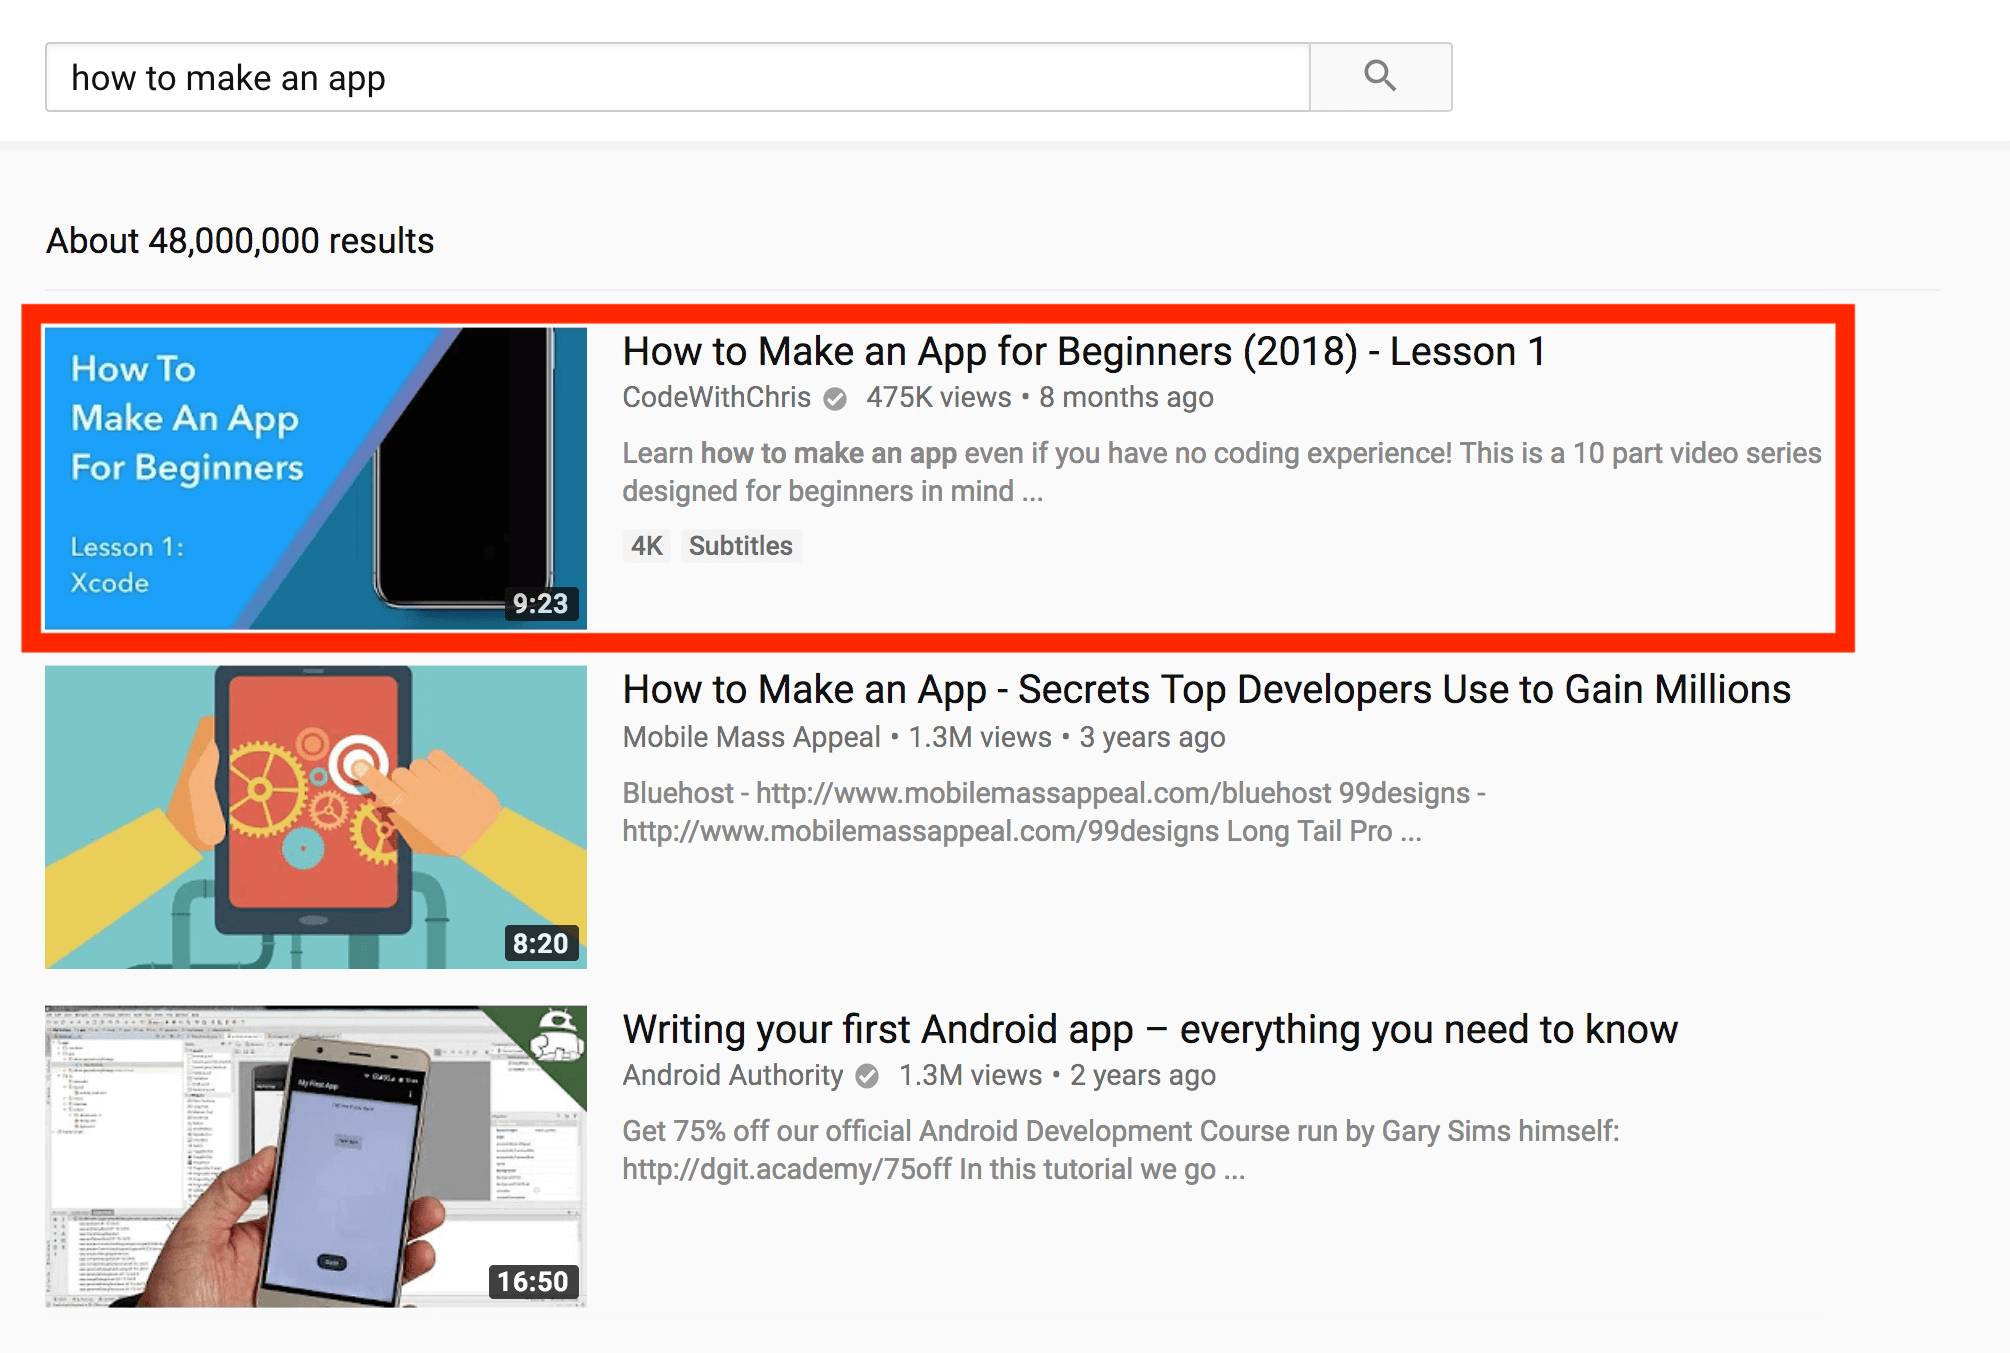The width and height of the screenshot is (2010, 1353).
Task: Click the 8:20 duration label
Action: pyautogui.click(x=541, y=943)
